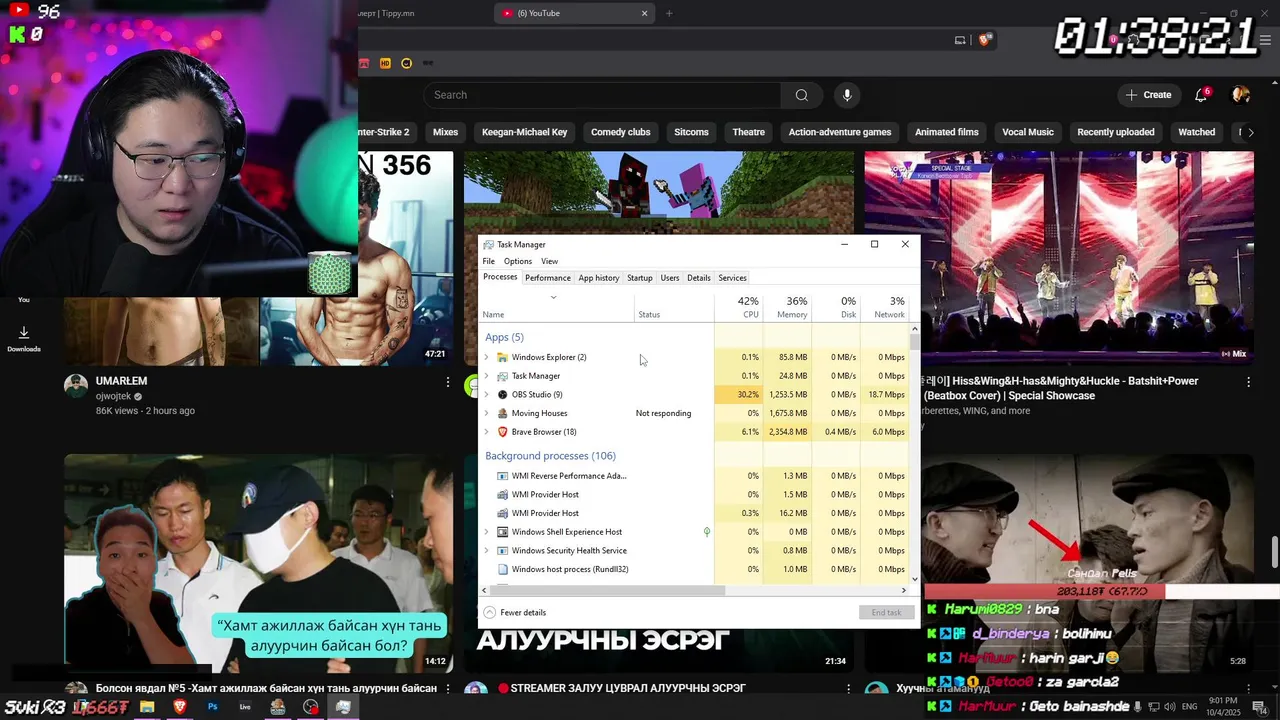
Task: Sort processes by the Network column
Action: [884, 307]
